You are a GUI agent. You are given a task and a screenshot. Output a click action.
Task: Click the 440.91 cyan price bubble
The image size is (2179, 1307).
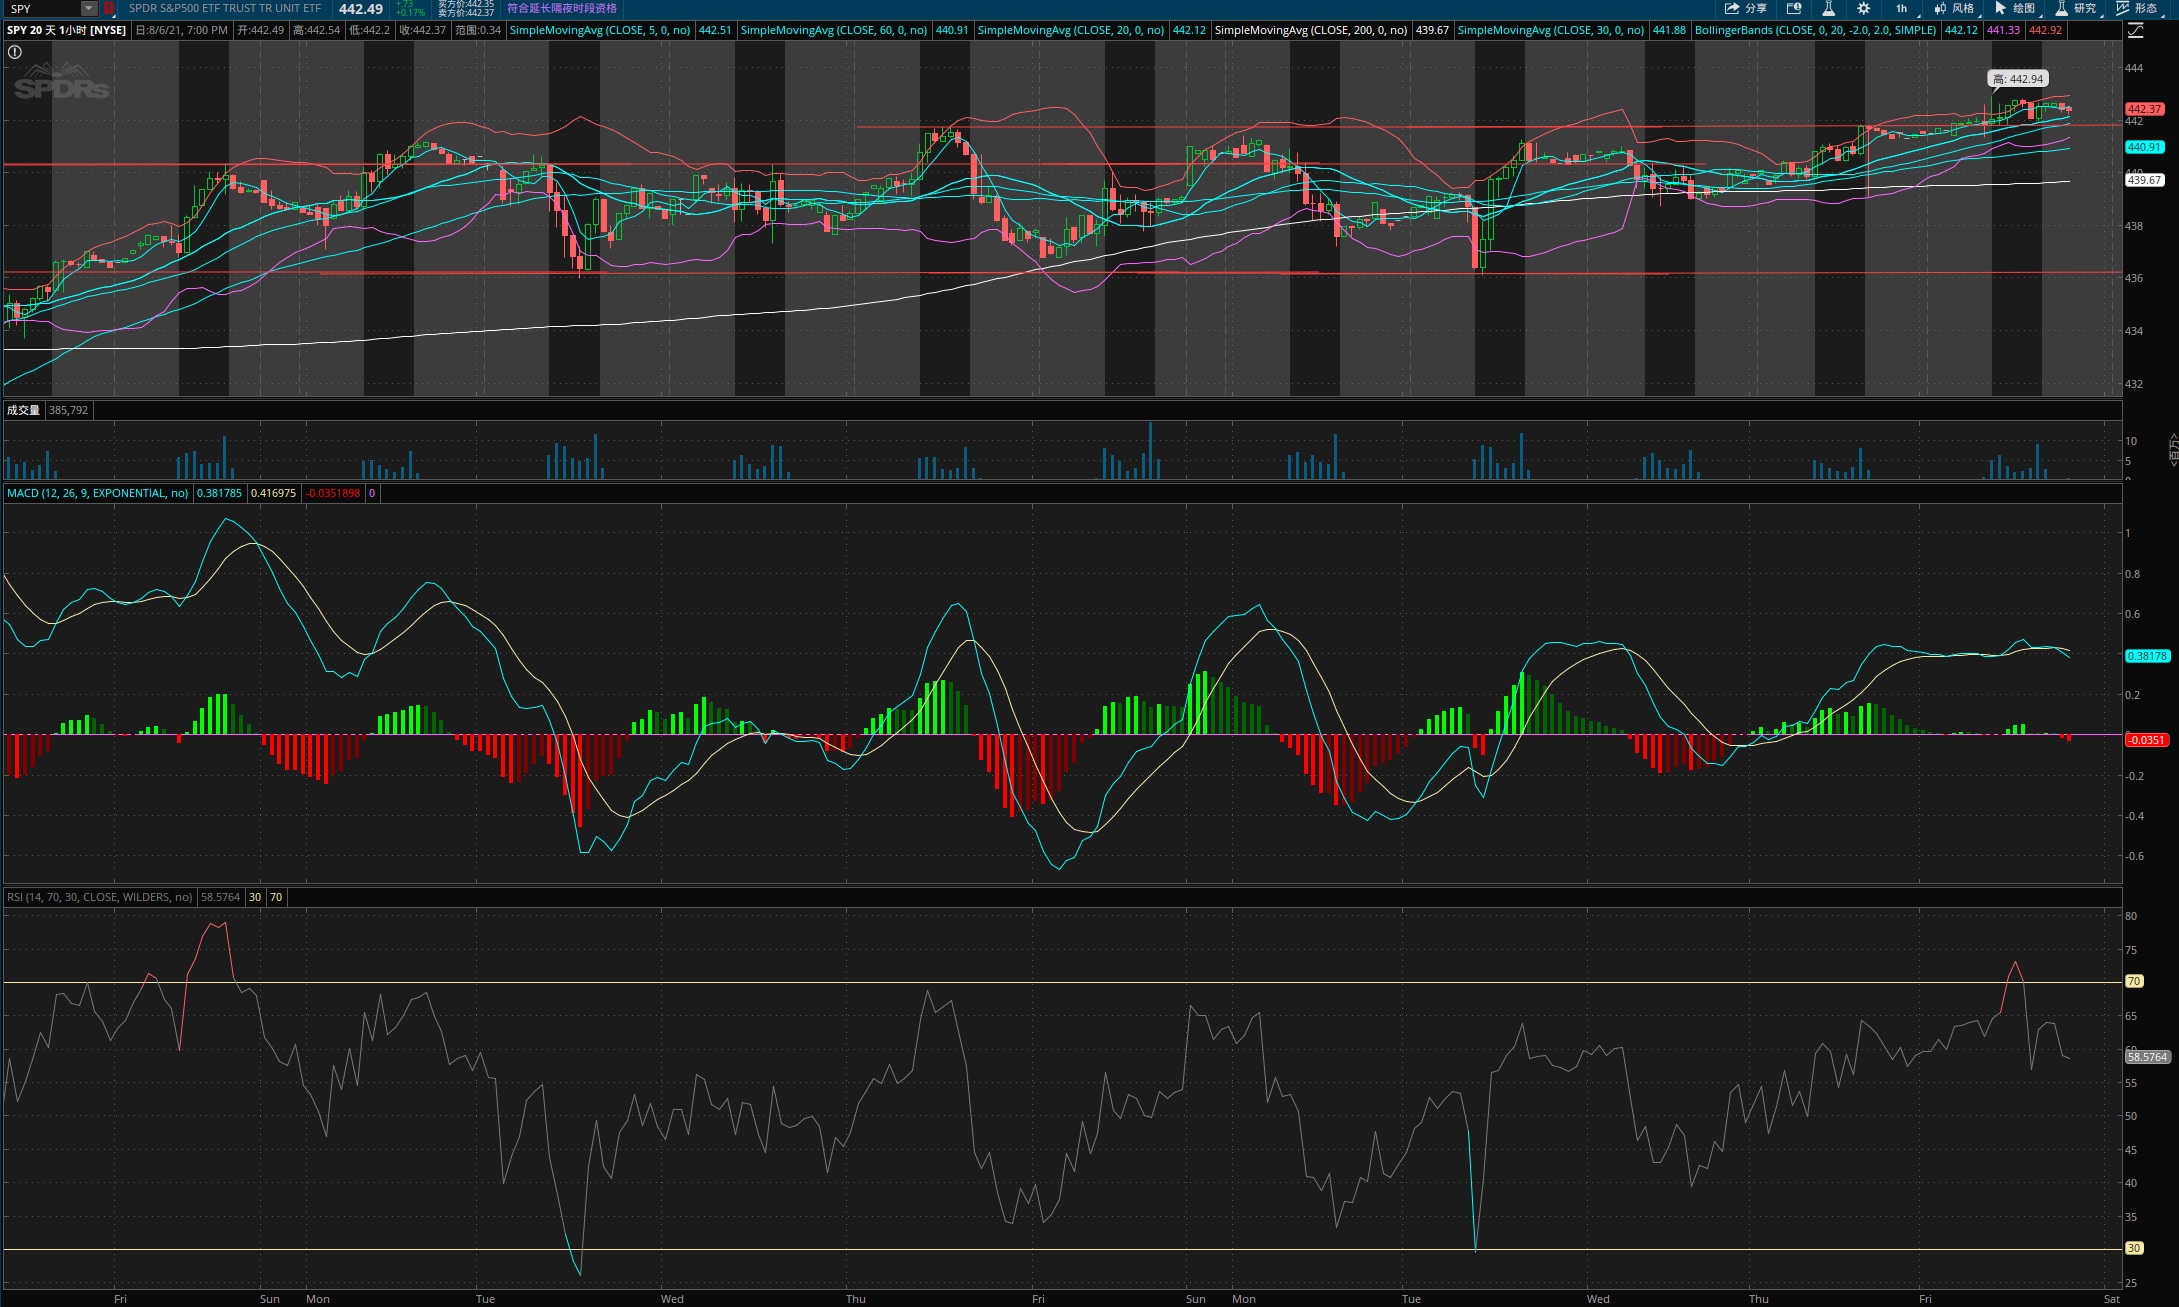[x=2144, y=147]
